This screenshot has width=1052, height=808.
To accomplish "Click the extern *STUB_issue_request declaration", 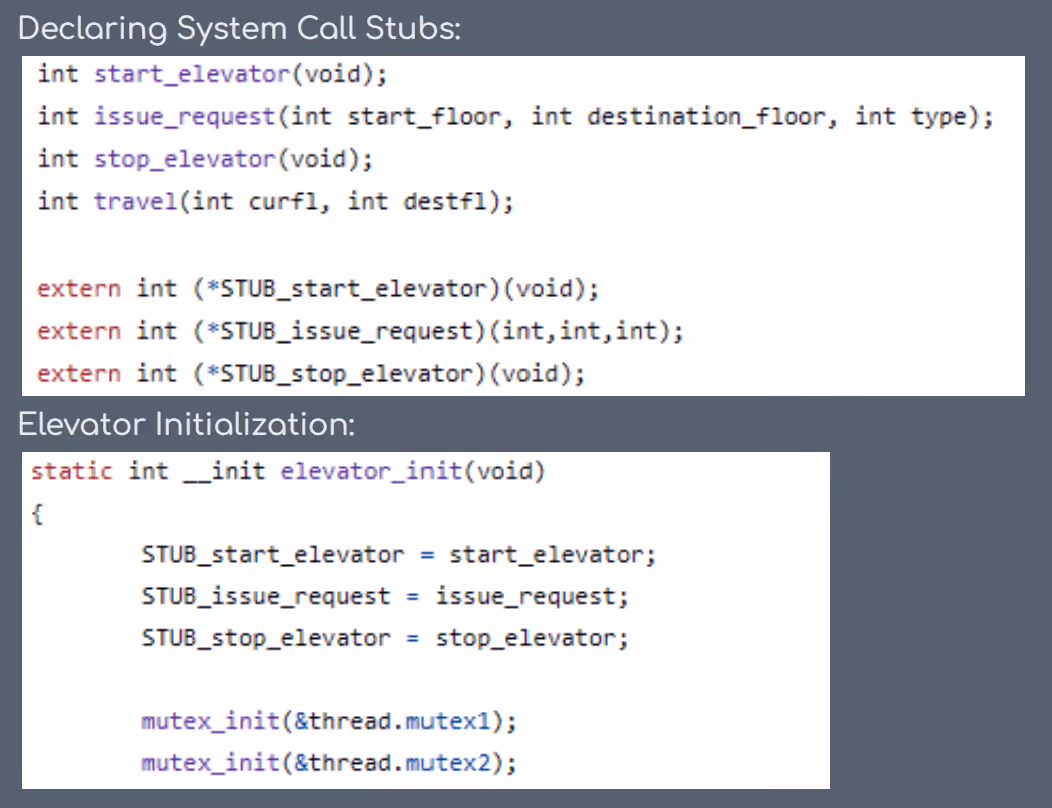I will pos(360,331).
